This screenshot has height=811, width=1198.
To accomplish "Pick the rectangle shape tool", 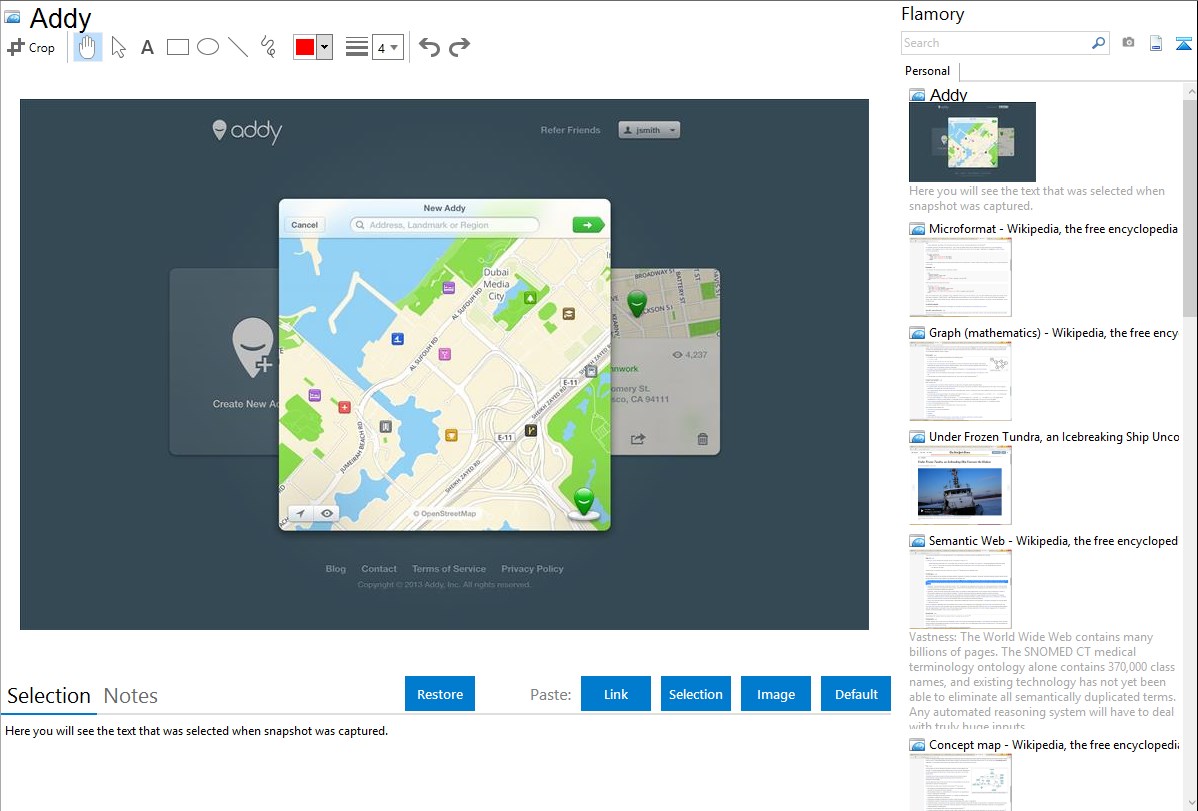I will [x=178, y=47].
